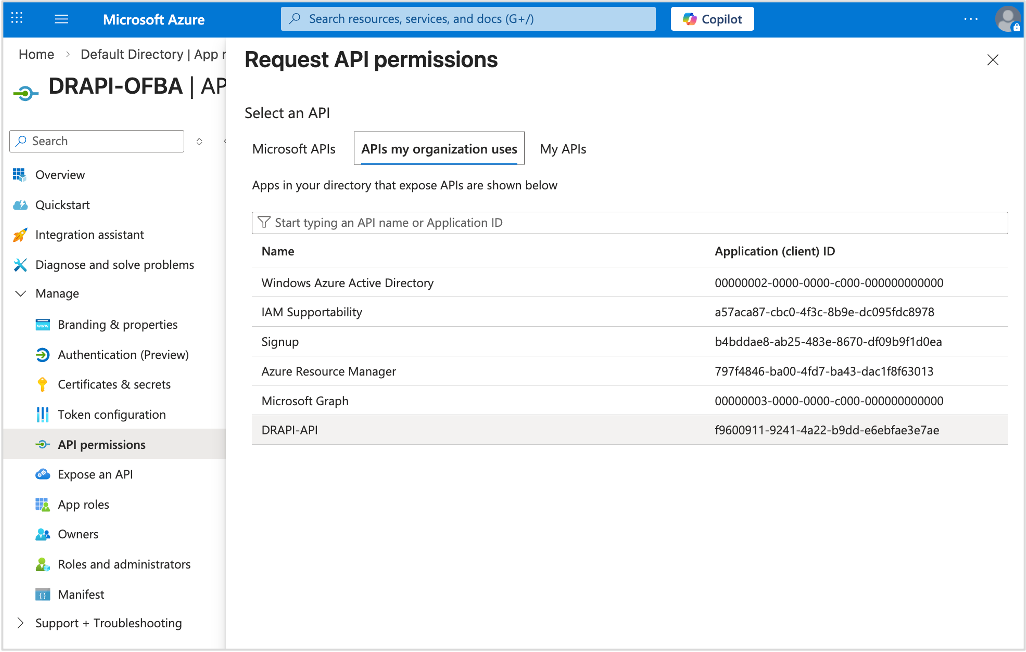Image resolution: width=1026 pixels, height=652 pixels.
Task: Open the more options ellipsis menu
Action: tap(969, 18)
